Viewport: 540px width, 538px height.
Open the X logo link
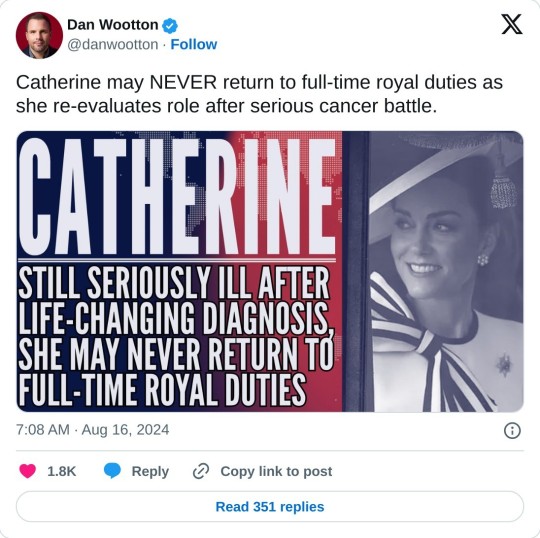coord(512,24)
